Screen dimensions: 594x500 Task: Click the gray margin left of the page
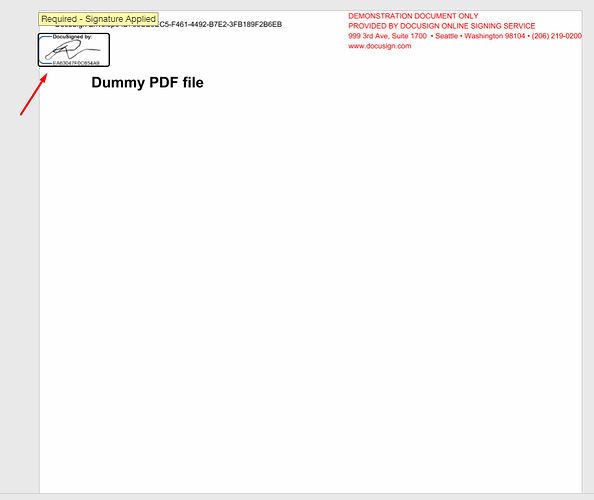point(19,265)
